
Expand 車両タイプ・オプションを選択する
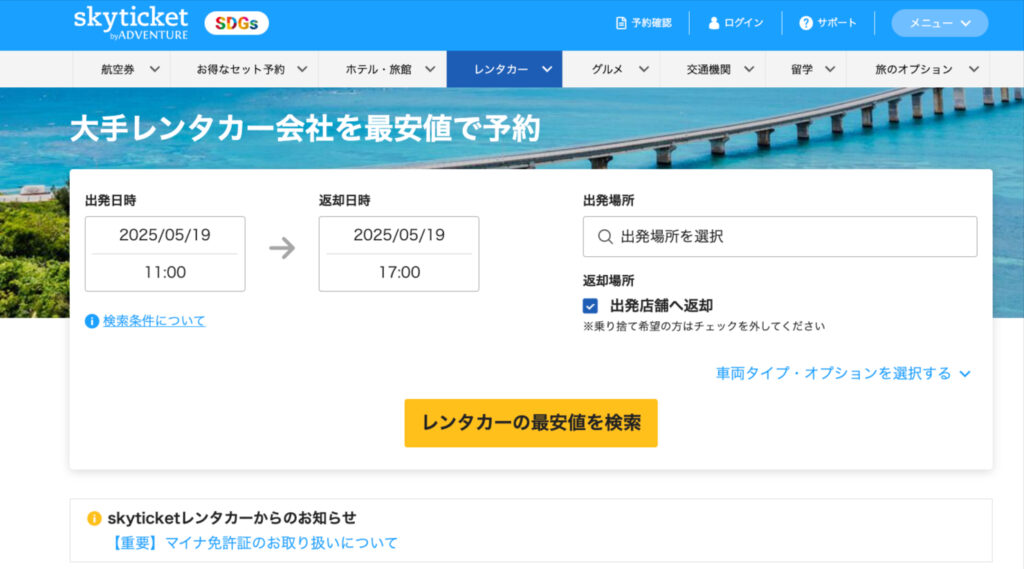tap(843, 374)
